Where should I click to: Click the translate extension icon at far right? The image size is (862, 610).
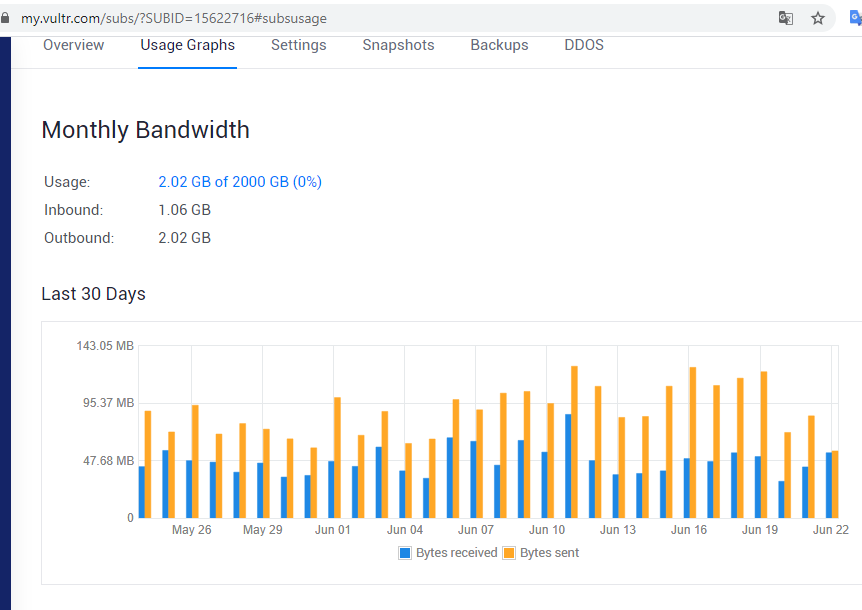pyautogui.click(x=856, y=18)
